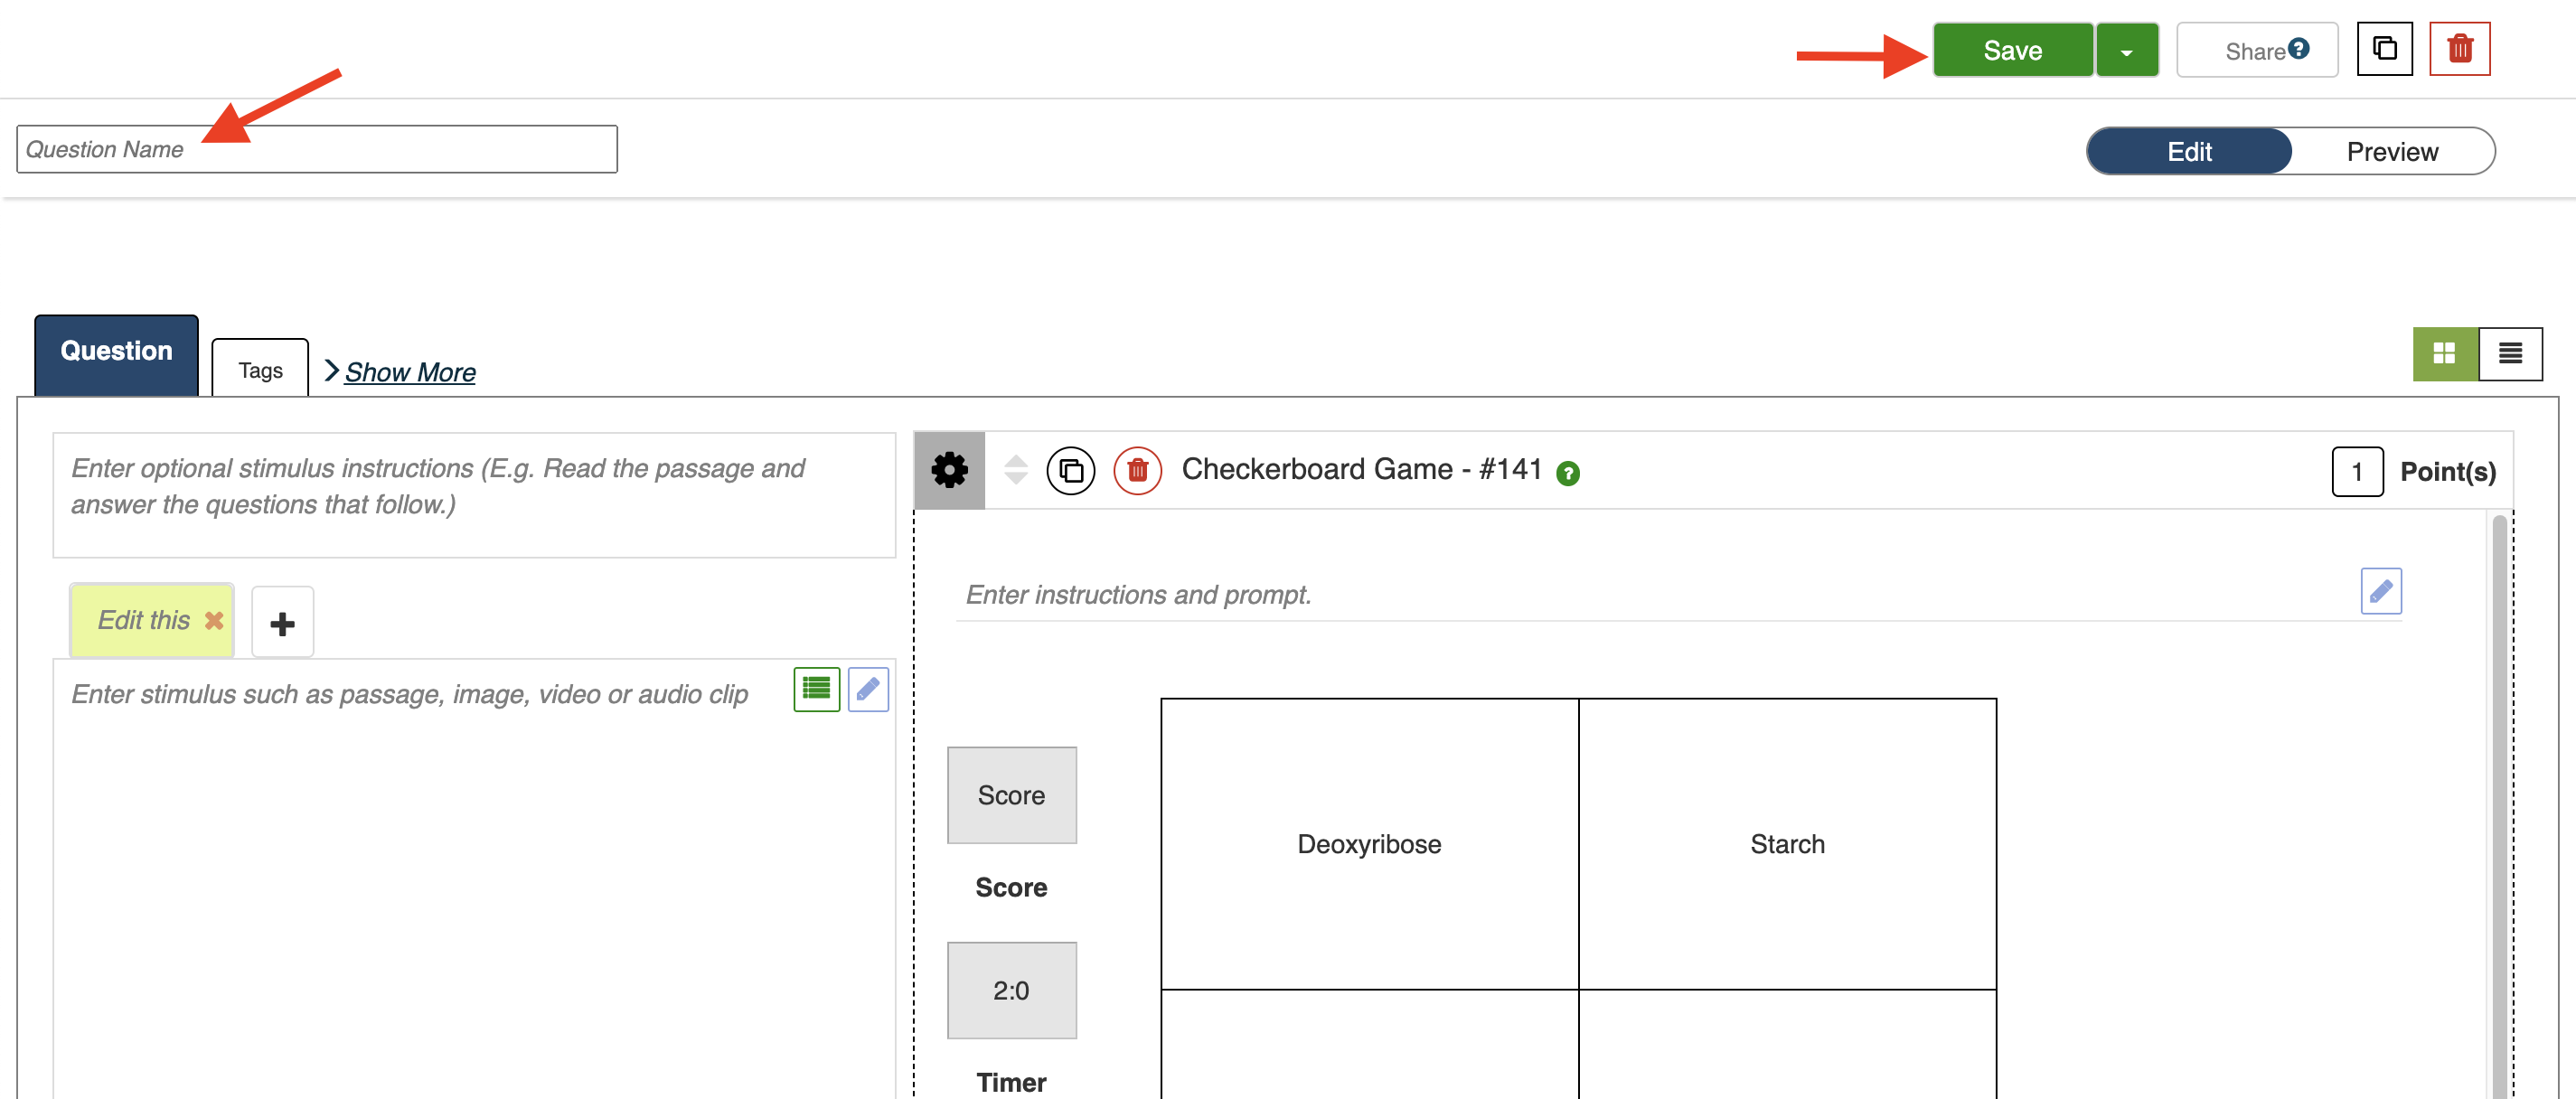Image resolution: width=2576 pixels, height=1099 pixels.
Task: Click in the Question Name field
Action: (316, 150)
